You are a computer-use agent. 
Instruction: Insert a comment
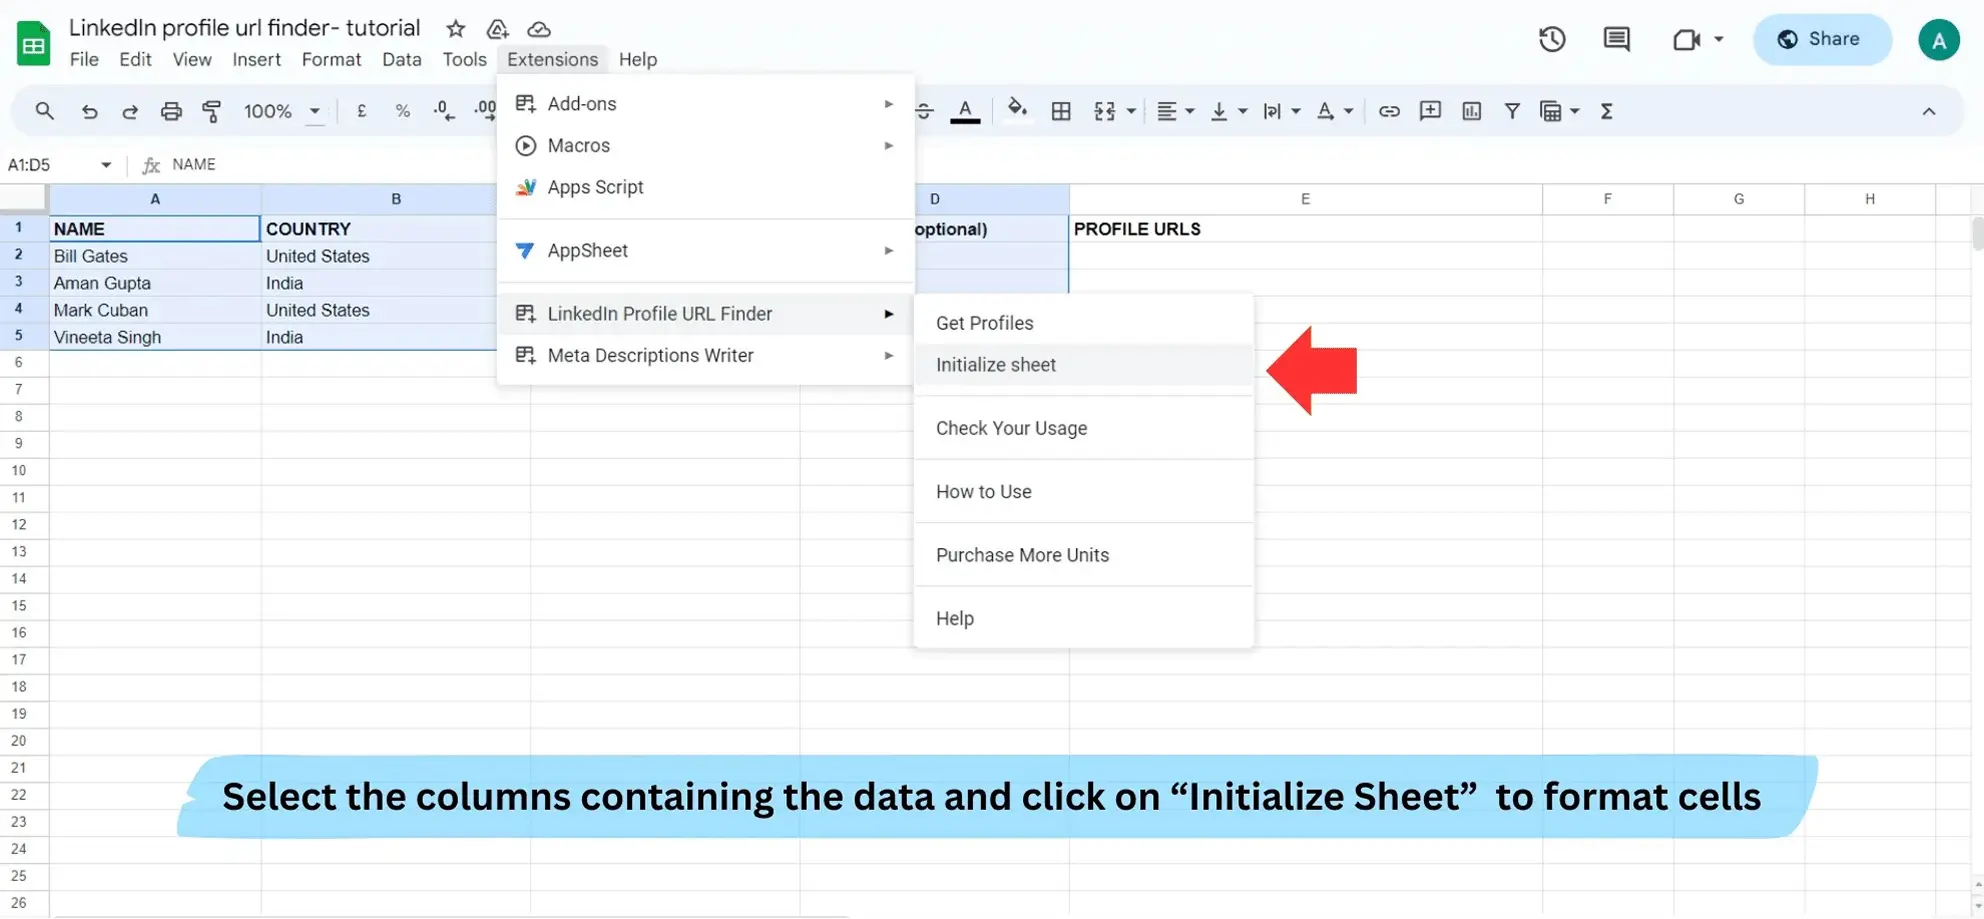[x=1430, y=111]
